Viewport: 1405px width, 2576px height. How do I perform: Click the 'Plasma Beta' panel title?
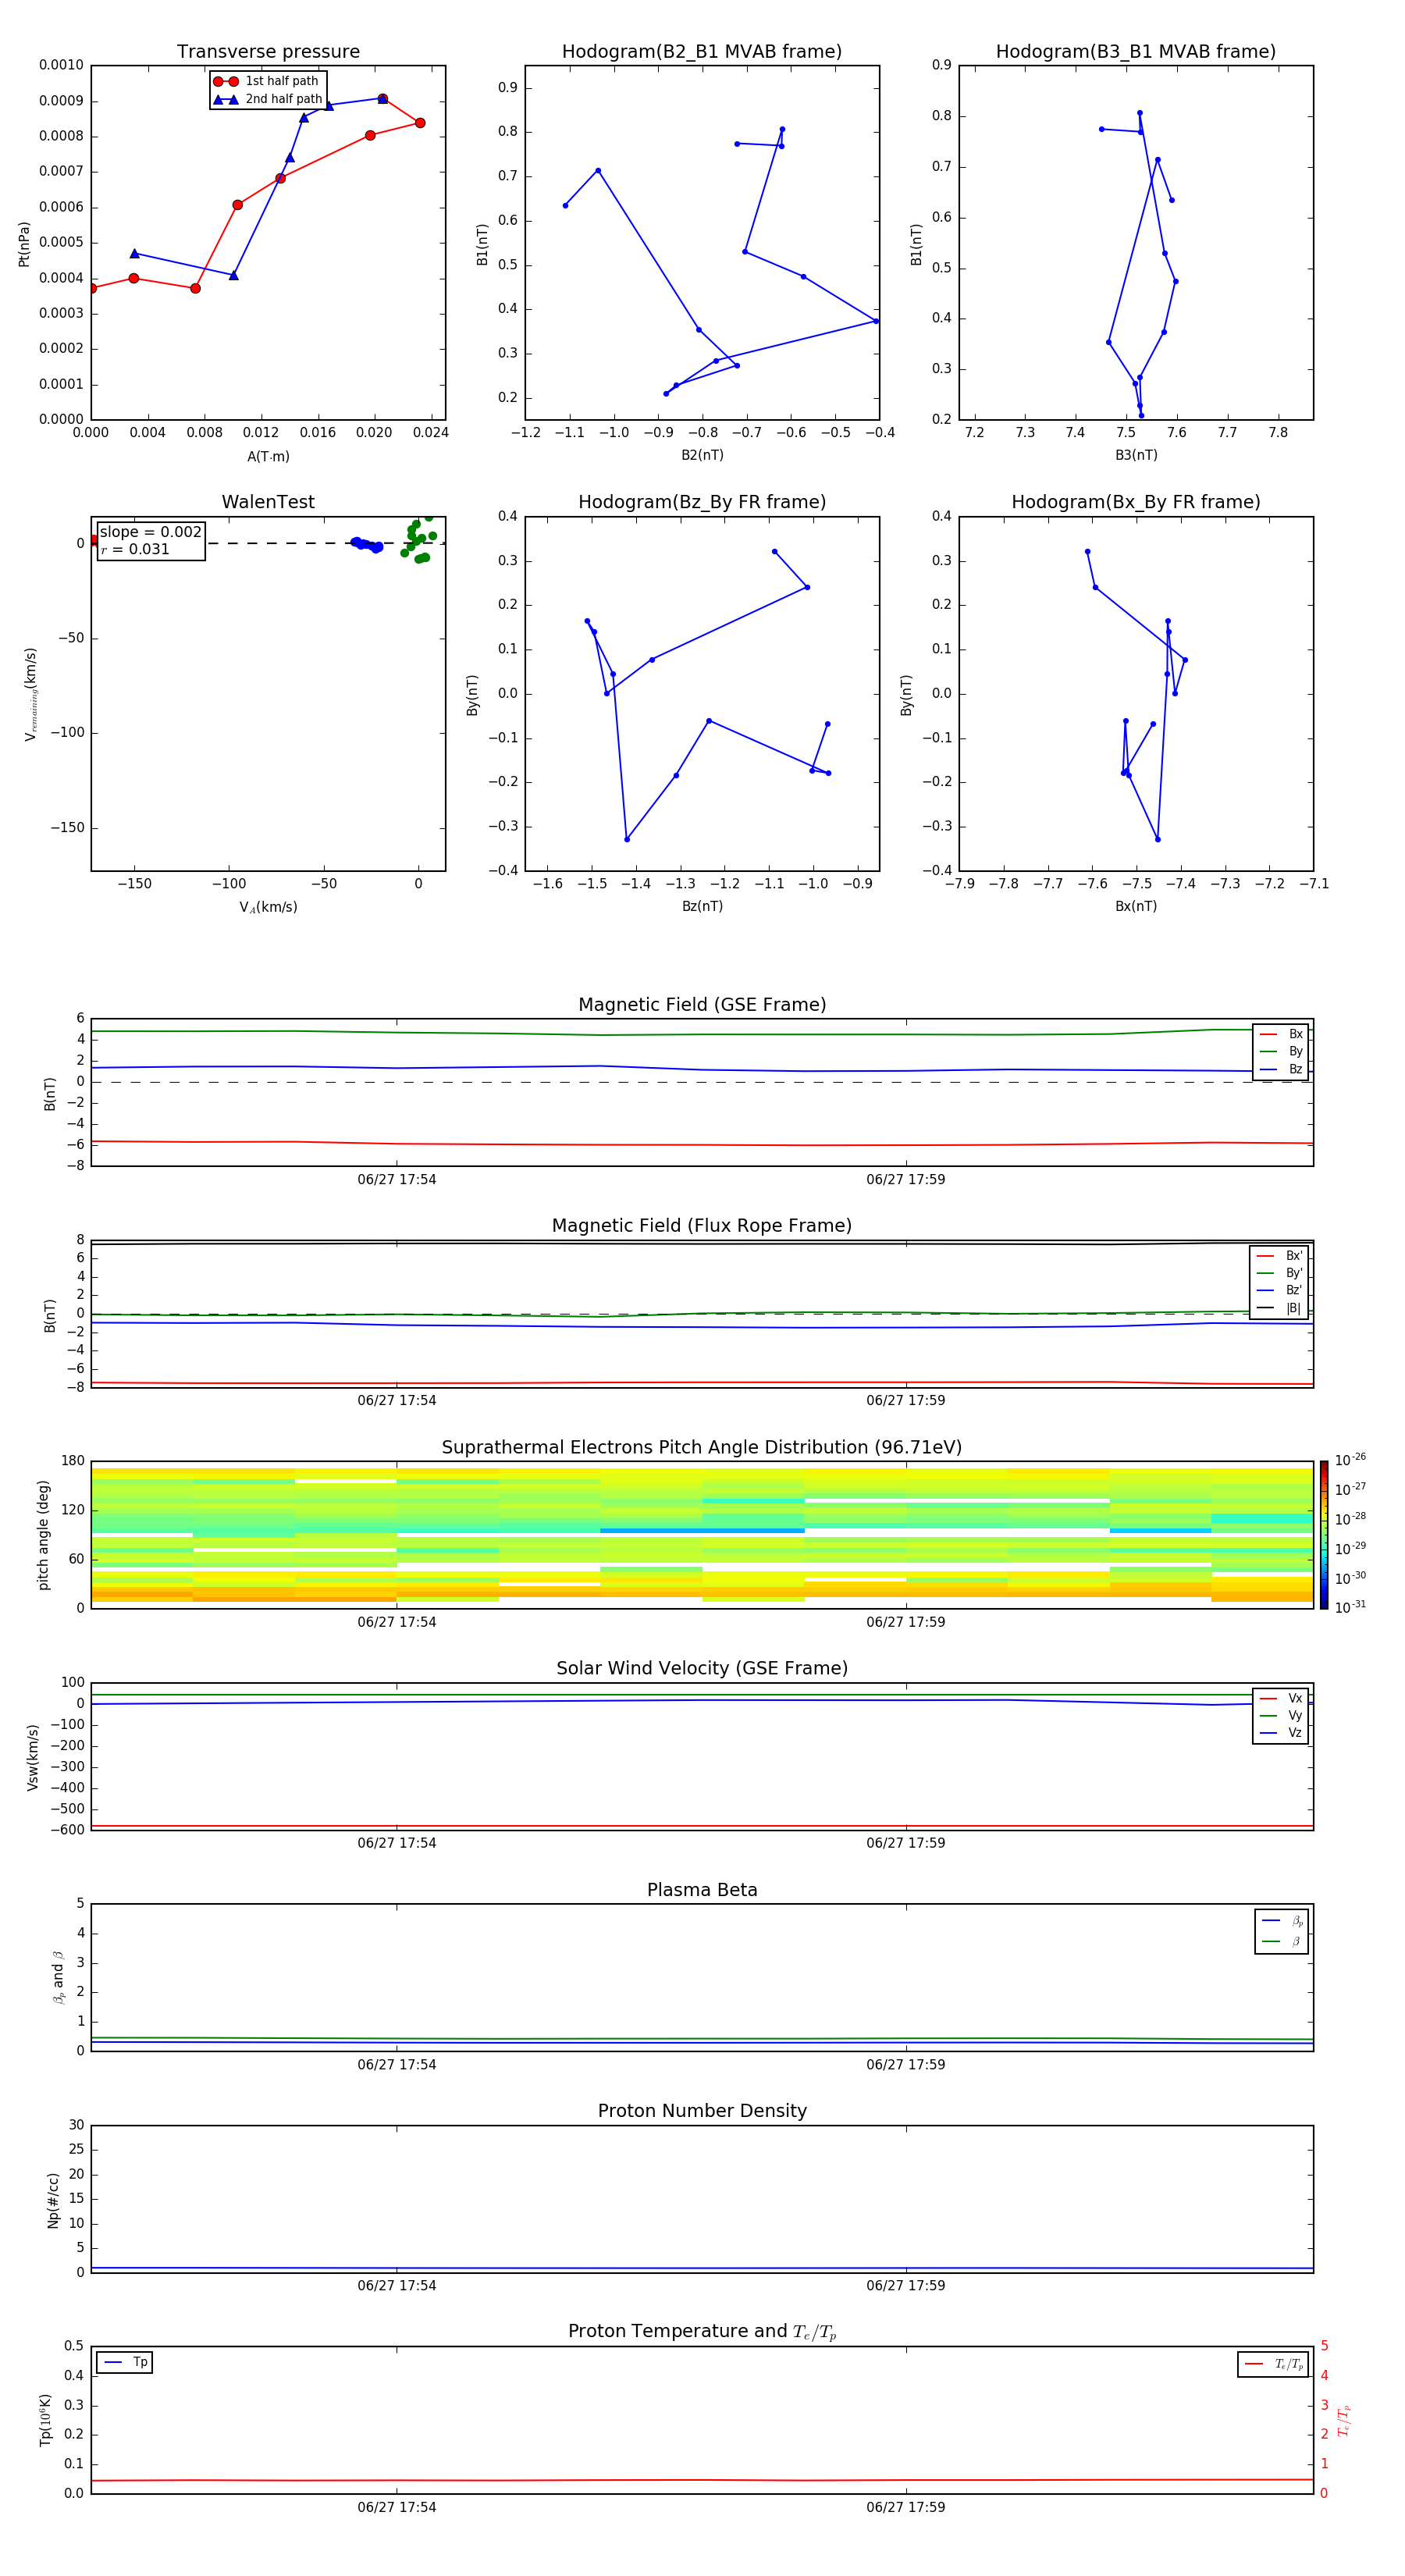tap(702, 1890)
